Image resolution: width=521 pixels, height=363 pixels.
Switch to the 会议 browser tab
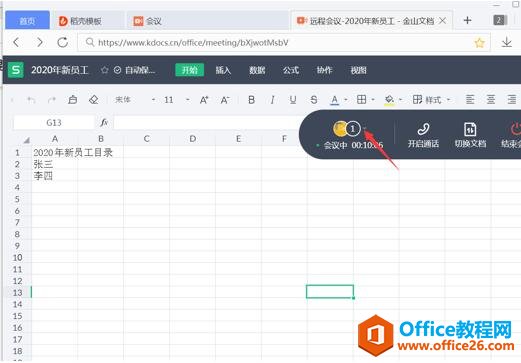coord(207,21)
